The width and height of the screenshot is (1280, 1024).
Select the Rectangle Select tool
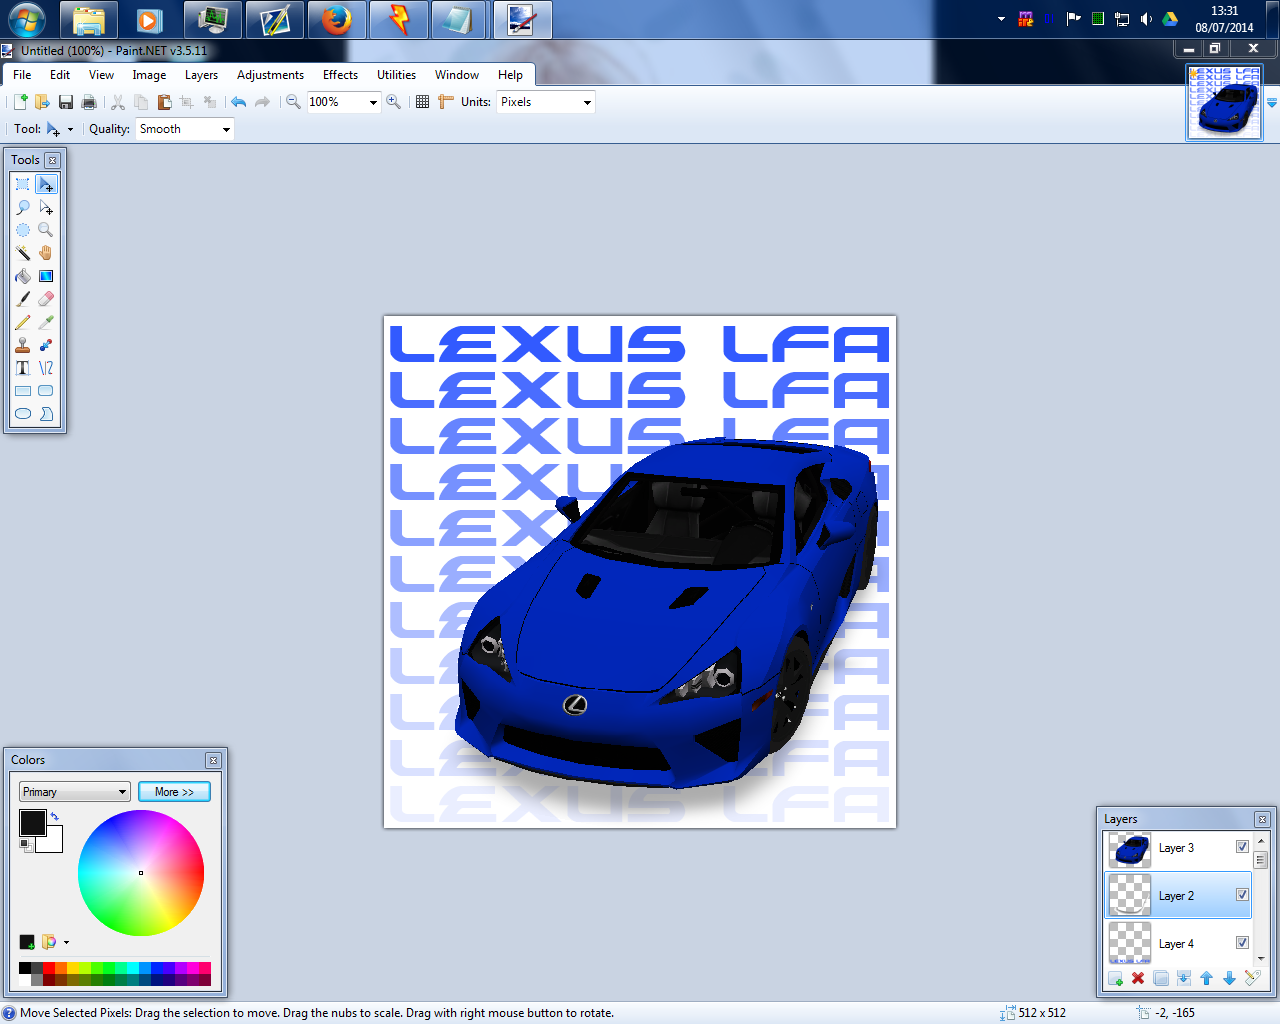tap(23, 184)
